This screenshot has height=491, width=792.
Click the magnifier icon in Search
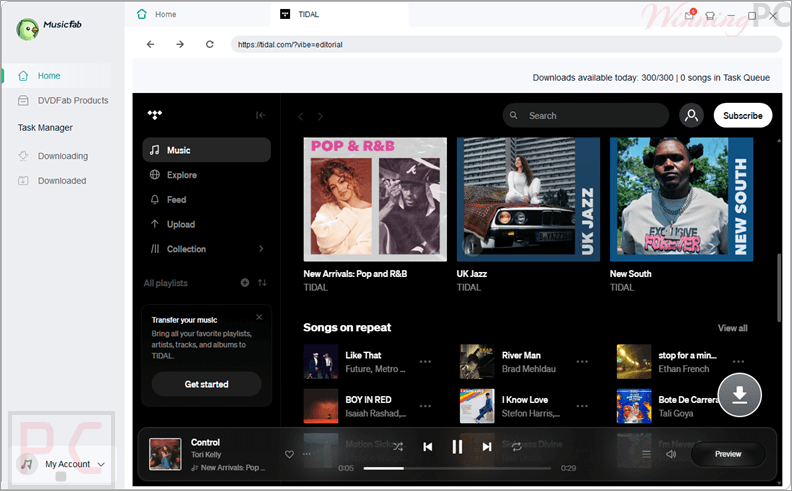[x=514, y=115]
